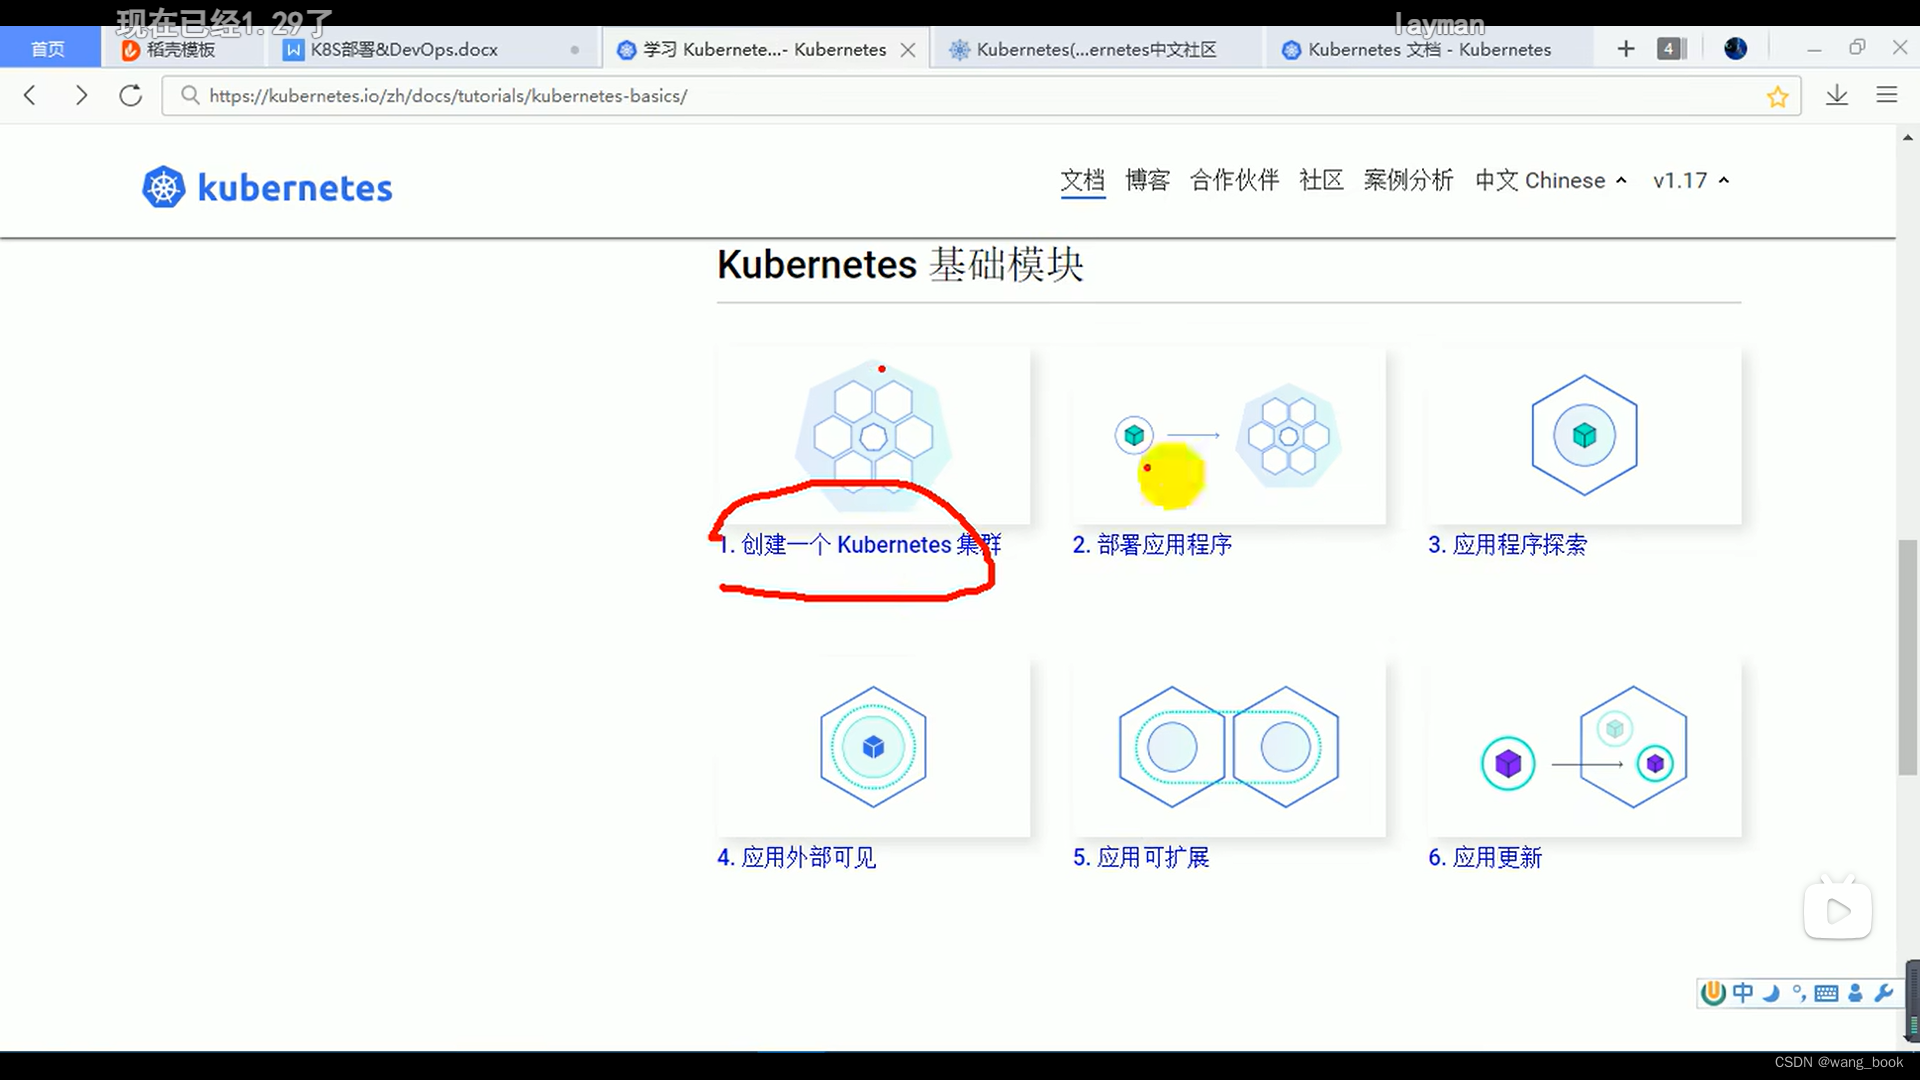
Task: Click the app update image of module 6
Action: coord(1584,747)
